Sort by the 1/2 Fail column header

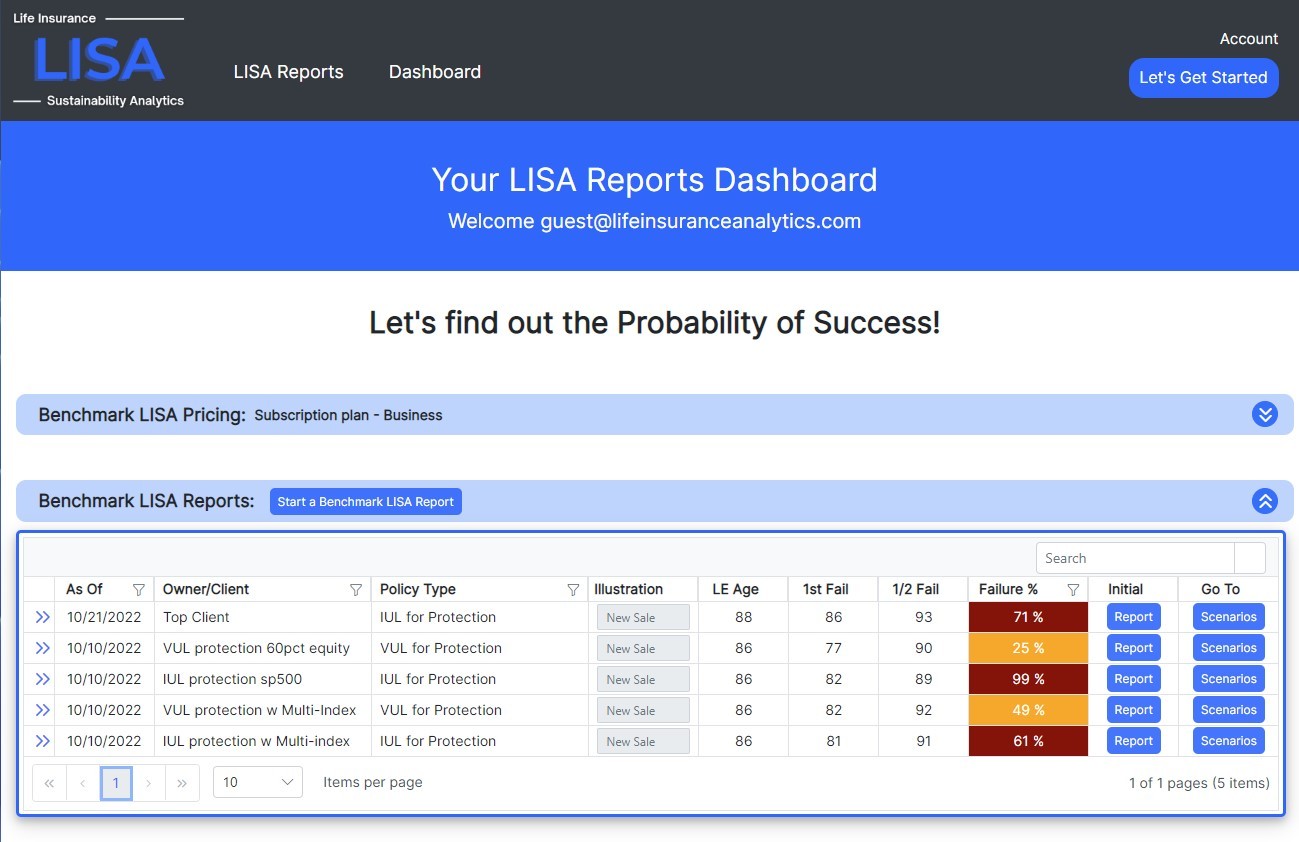point(923,589)
